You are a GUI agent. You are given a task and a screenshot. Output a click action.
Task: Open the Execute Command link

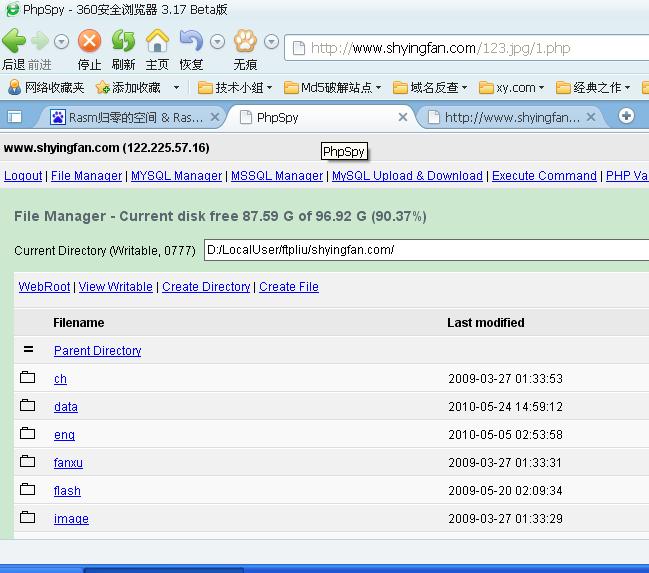coord(544,176)
